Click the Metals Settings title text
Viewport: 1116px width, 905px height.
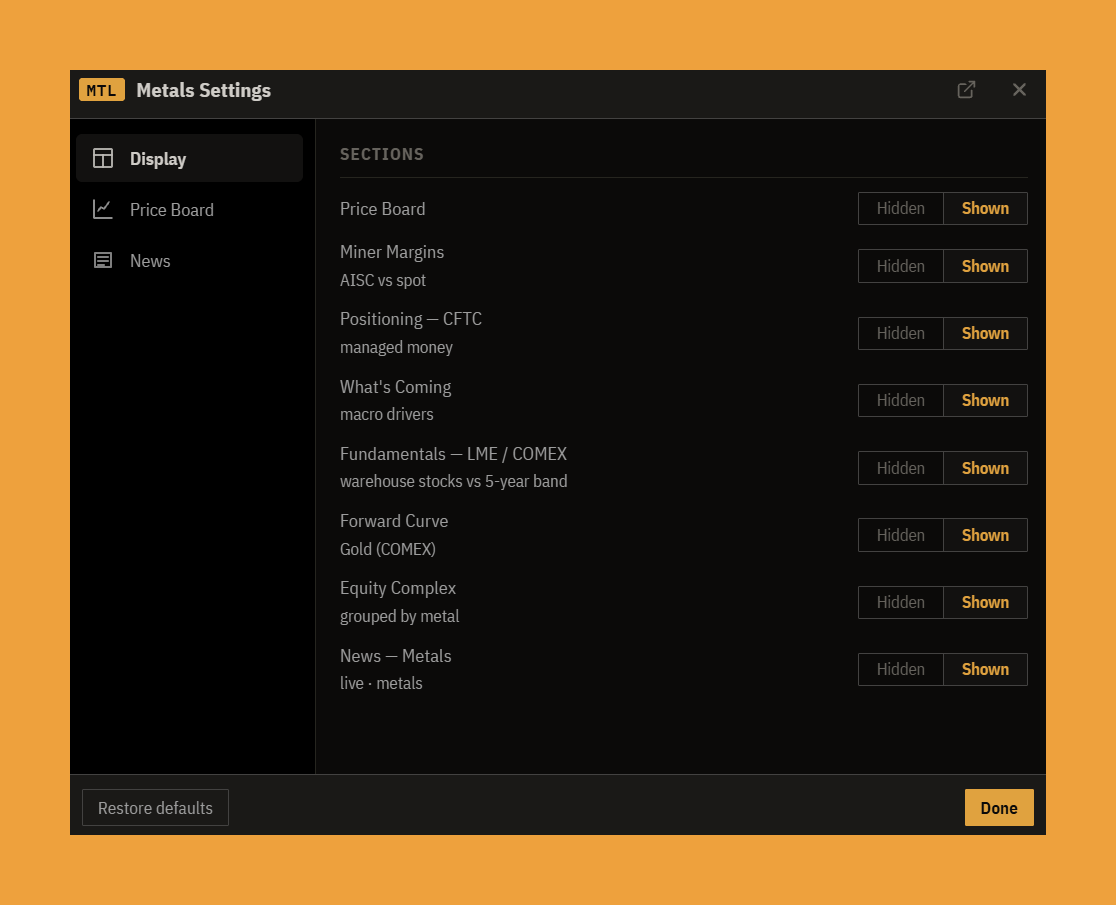tap(204, 90)
